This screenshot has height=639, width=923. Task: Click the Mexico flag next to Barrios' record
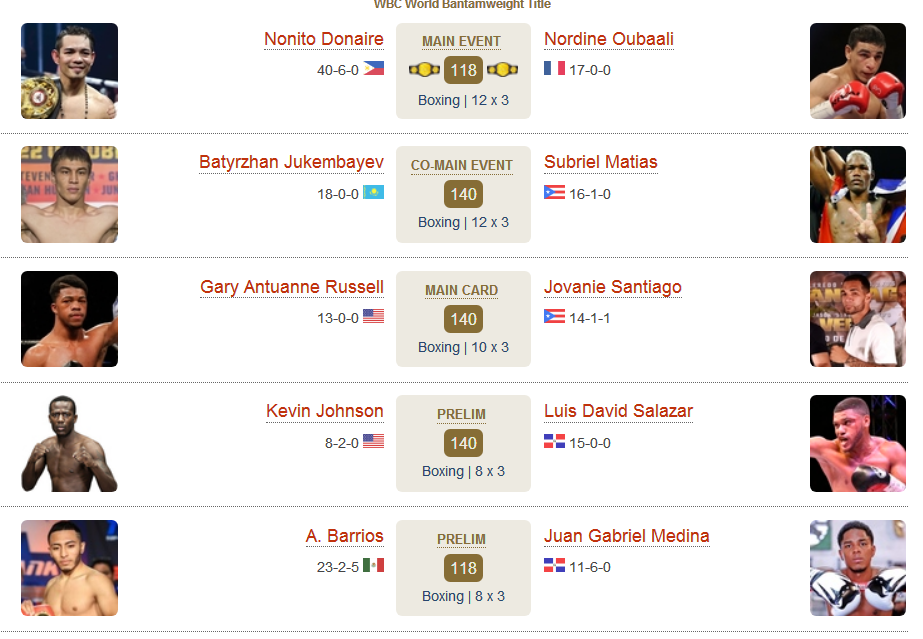tap(373, 565)
